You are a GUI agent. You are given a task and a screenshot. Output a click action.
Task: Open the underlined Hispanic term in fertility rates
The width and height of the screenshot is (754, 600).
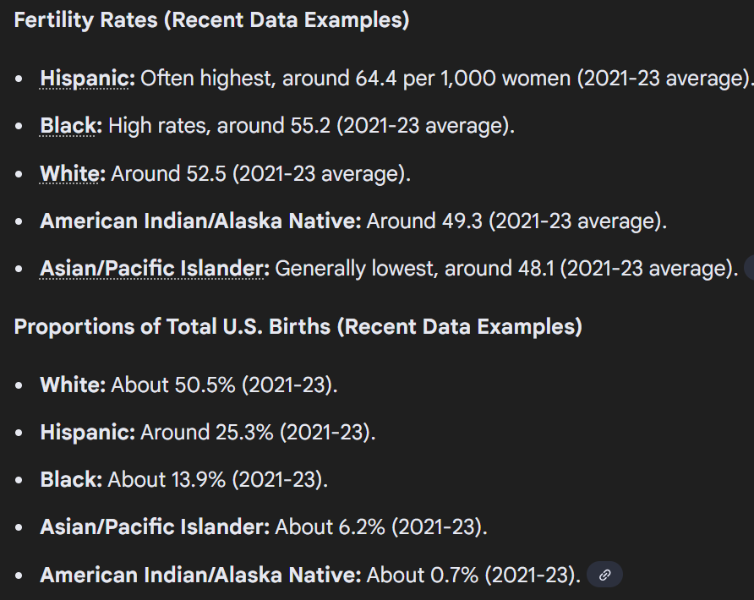[x=87, y=78]
